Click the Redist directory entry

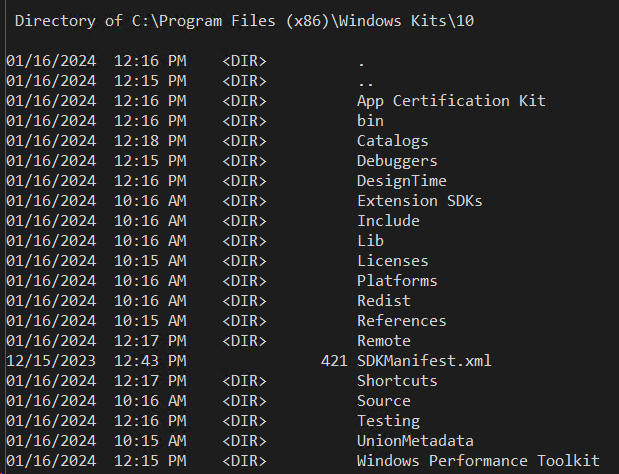(x=384, y=301)
